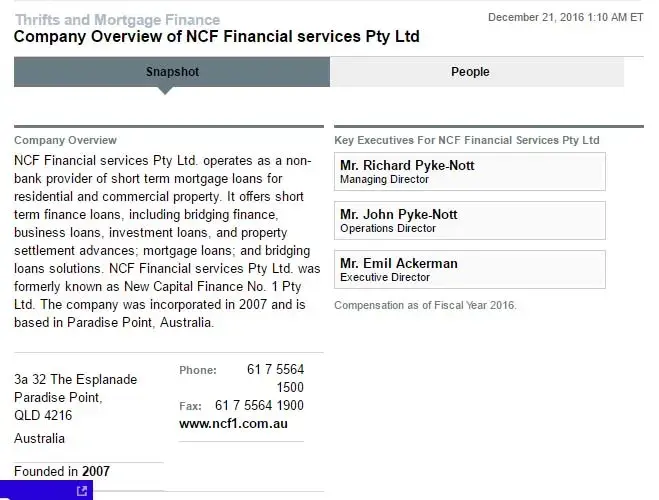
Task: Click the Compensation as of Fiscal Year note
Action: pos(425,305)
